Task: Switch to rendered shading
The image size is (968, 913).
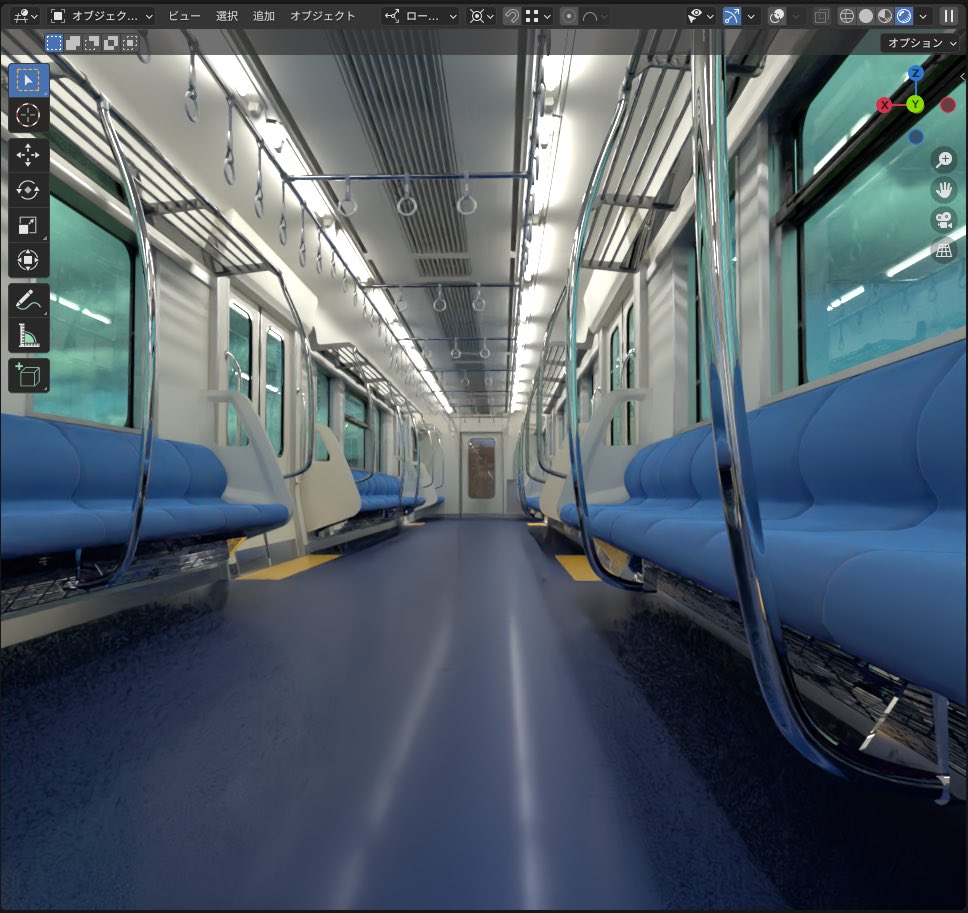Action: point(904,16)
